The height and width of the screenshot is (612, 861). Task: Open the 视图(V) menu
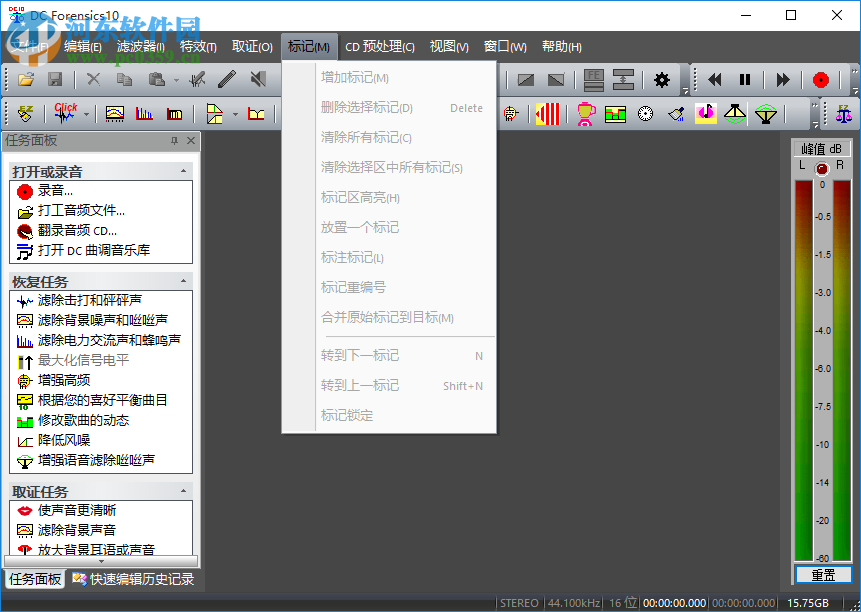pos(449,47)
